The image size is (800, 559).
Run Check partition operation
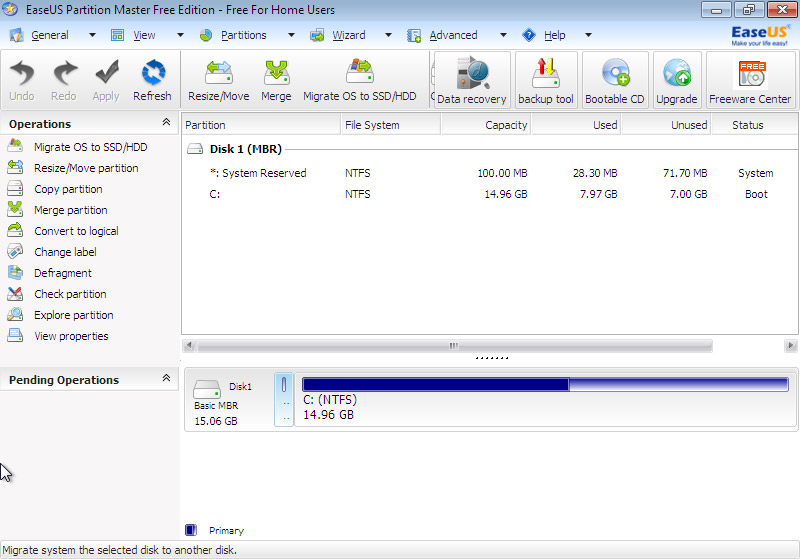70,294
